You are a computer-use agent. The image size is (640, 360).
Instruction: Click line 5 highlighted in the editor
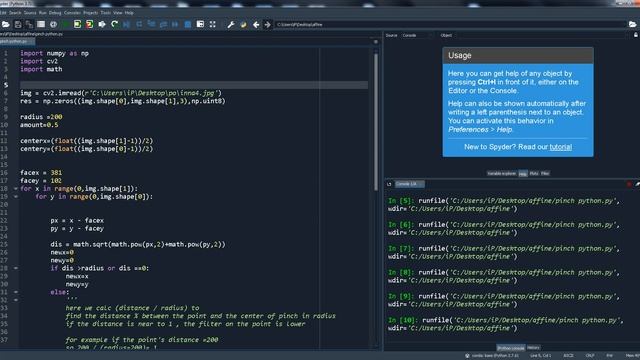point(194,85)
